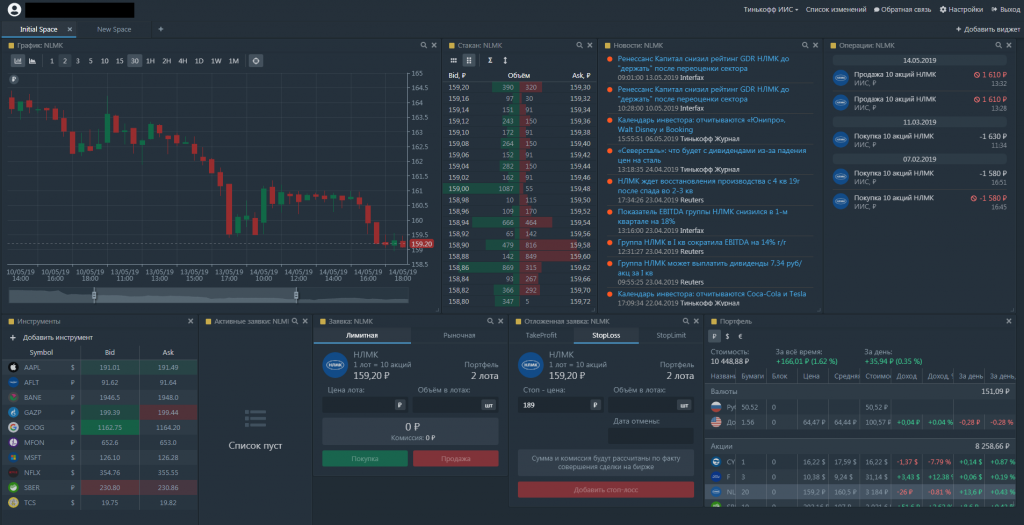Screen dimensions: 1024x525
Task: Click the green Покупка button
Action: point(364,458)
